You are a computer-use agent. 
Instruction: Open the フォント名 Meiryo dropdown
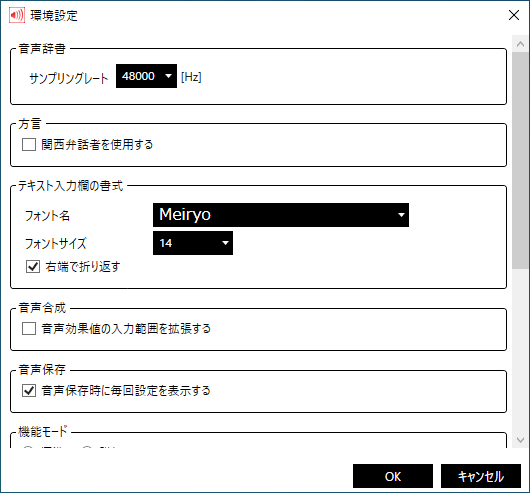[281, 215]
